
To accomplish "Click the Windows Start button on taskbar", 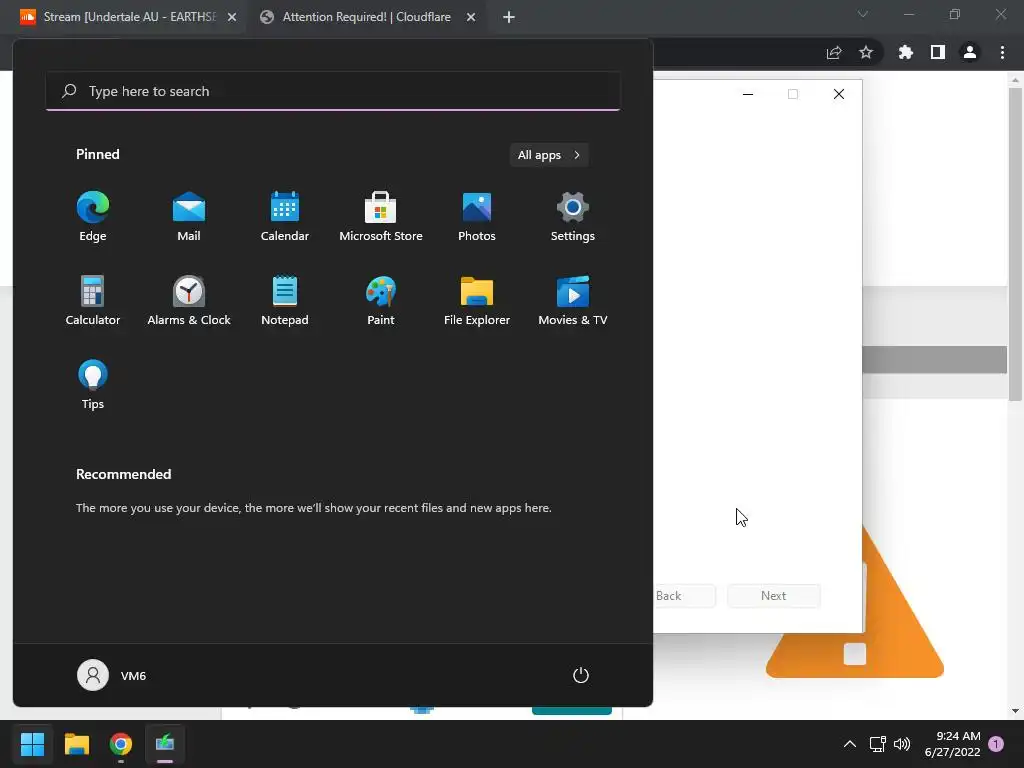I will tap(32, 744).
